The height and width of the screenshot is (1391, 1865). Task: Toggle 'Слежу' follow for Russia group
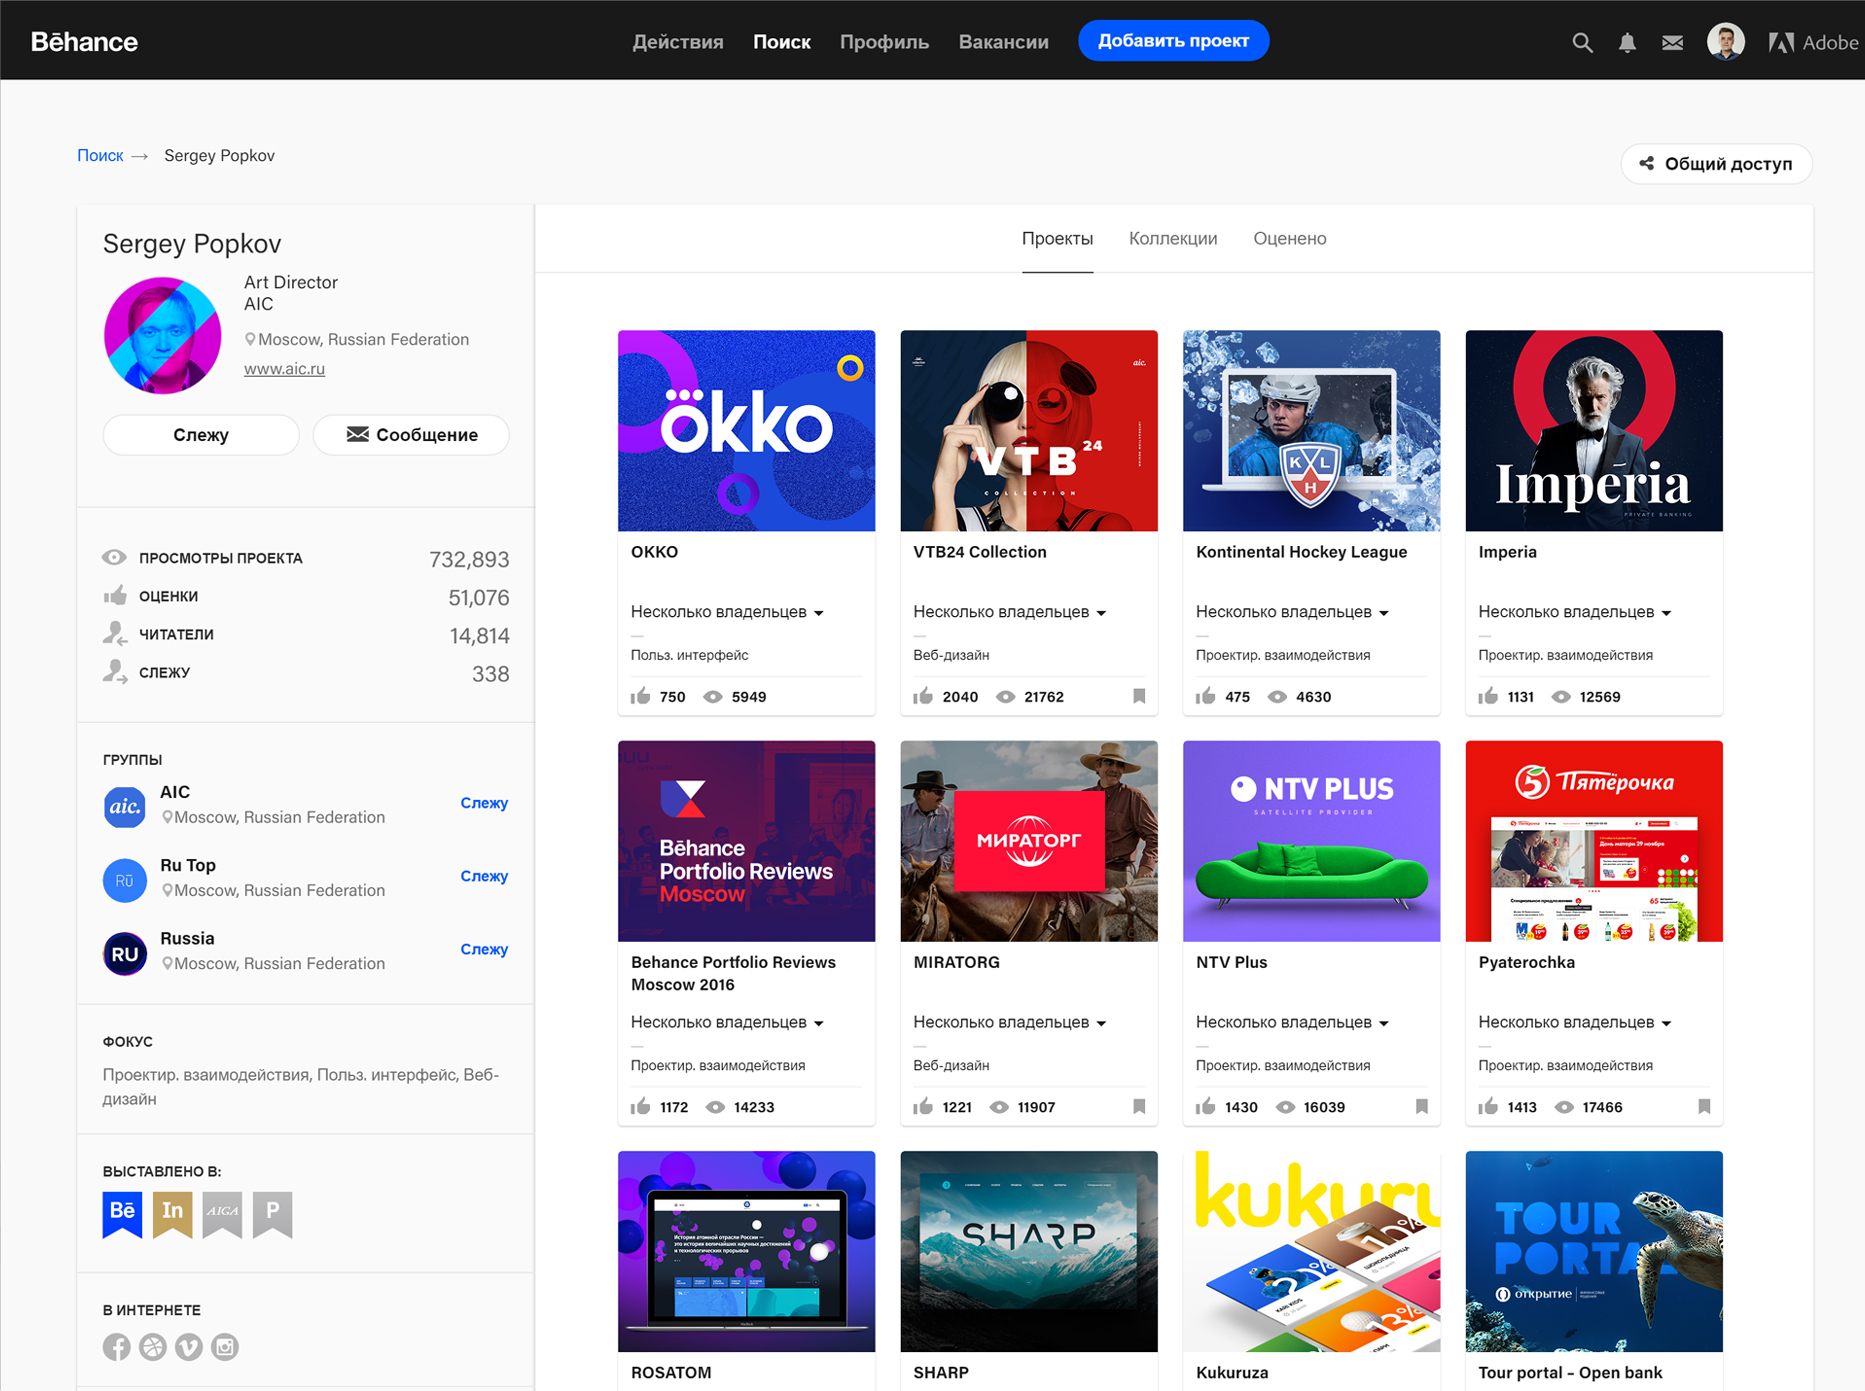[484, 949]
